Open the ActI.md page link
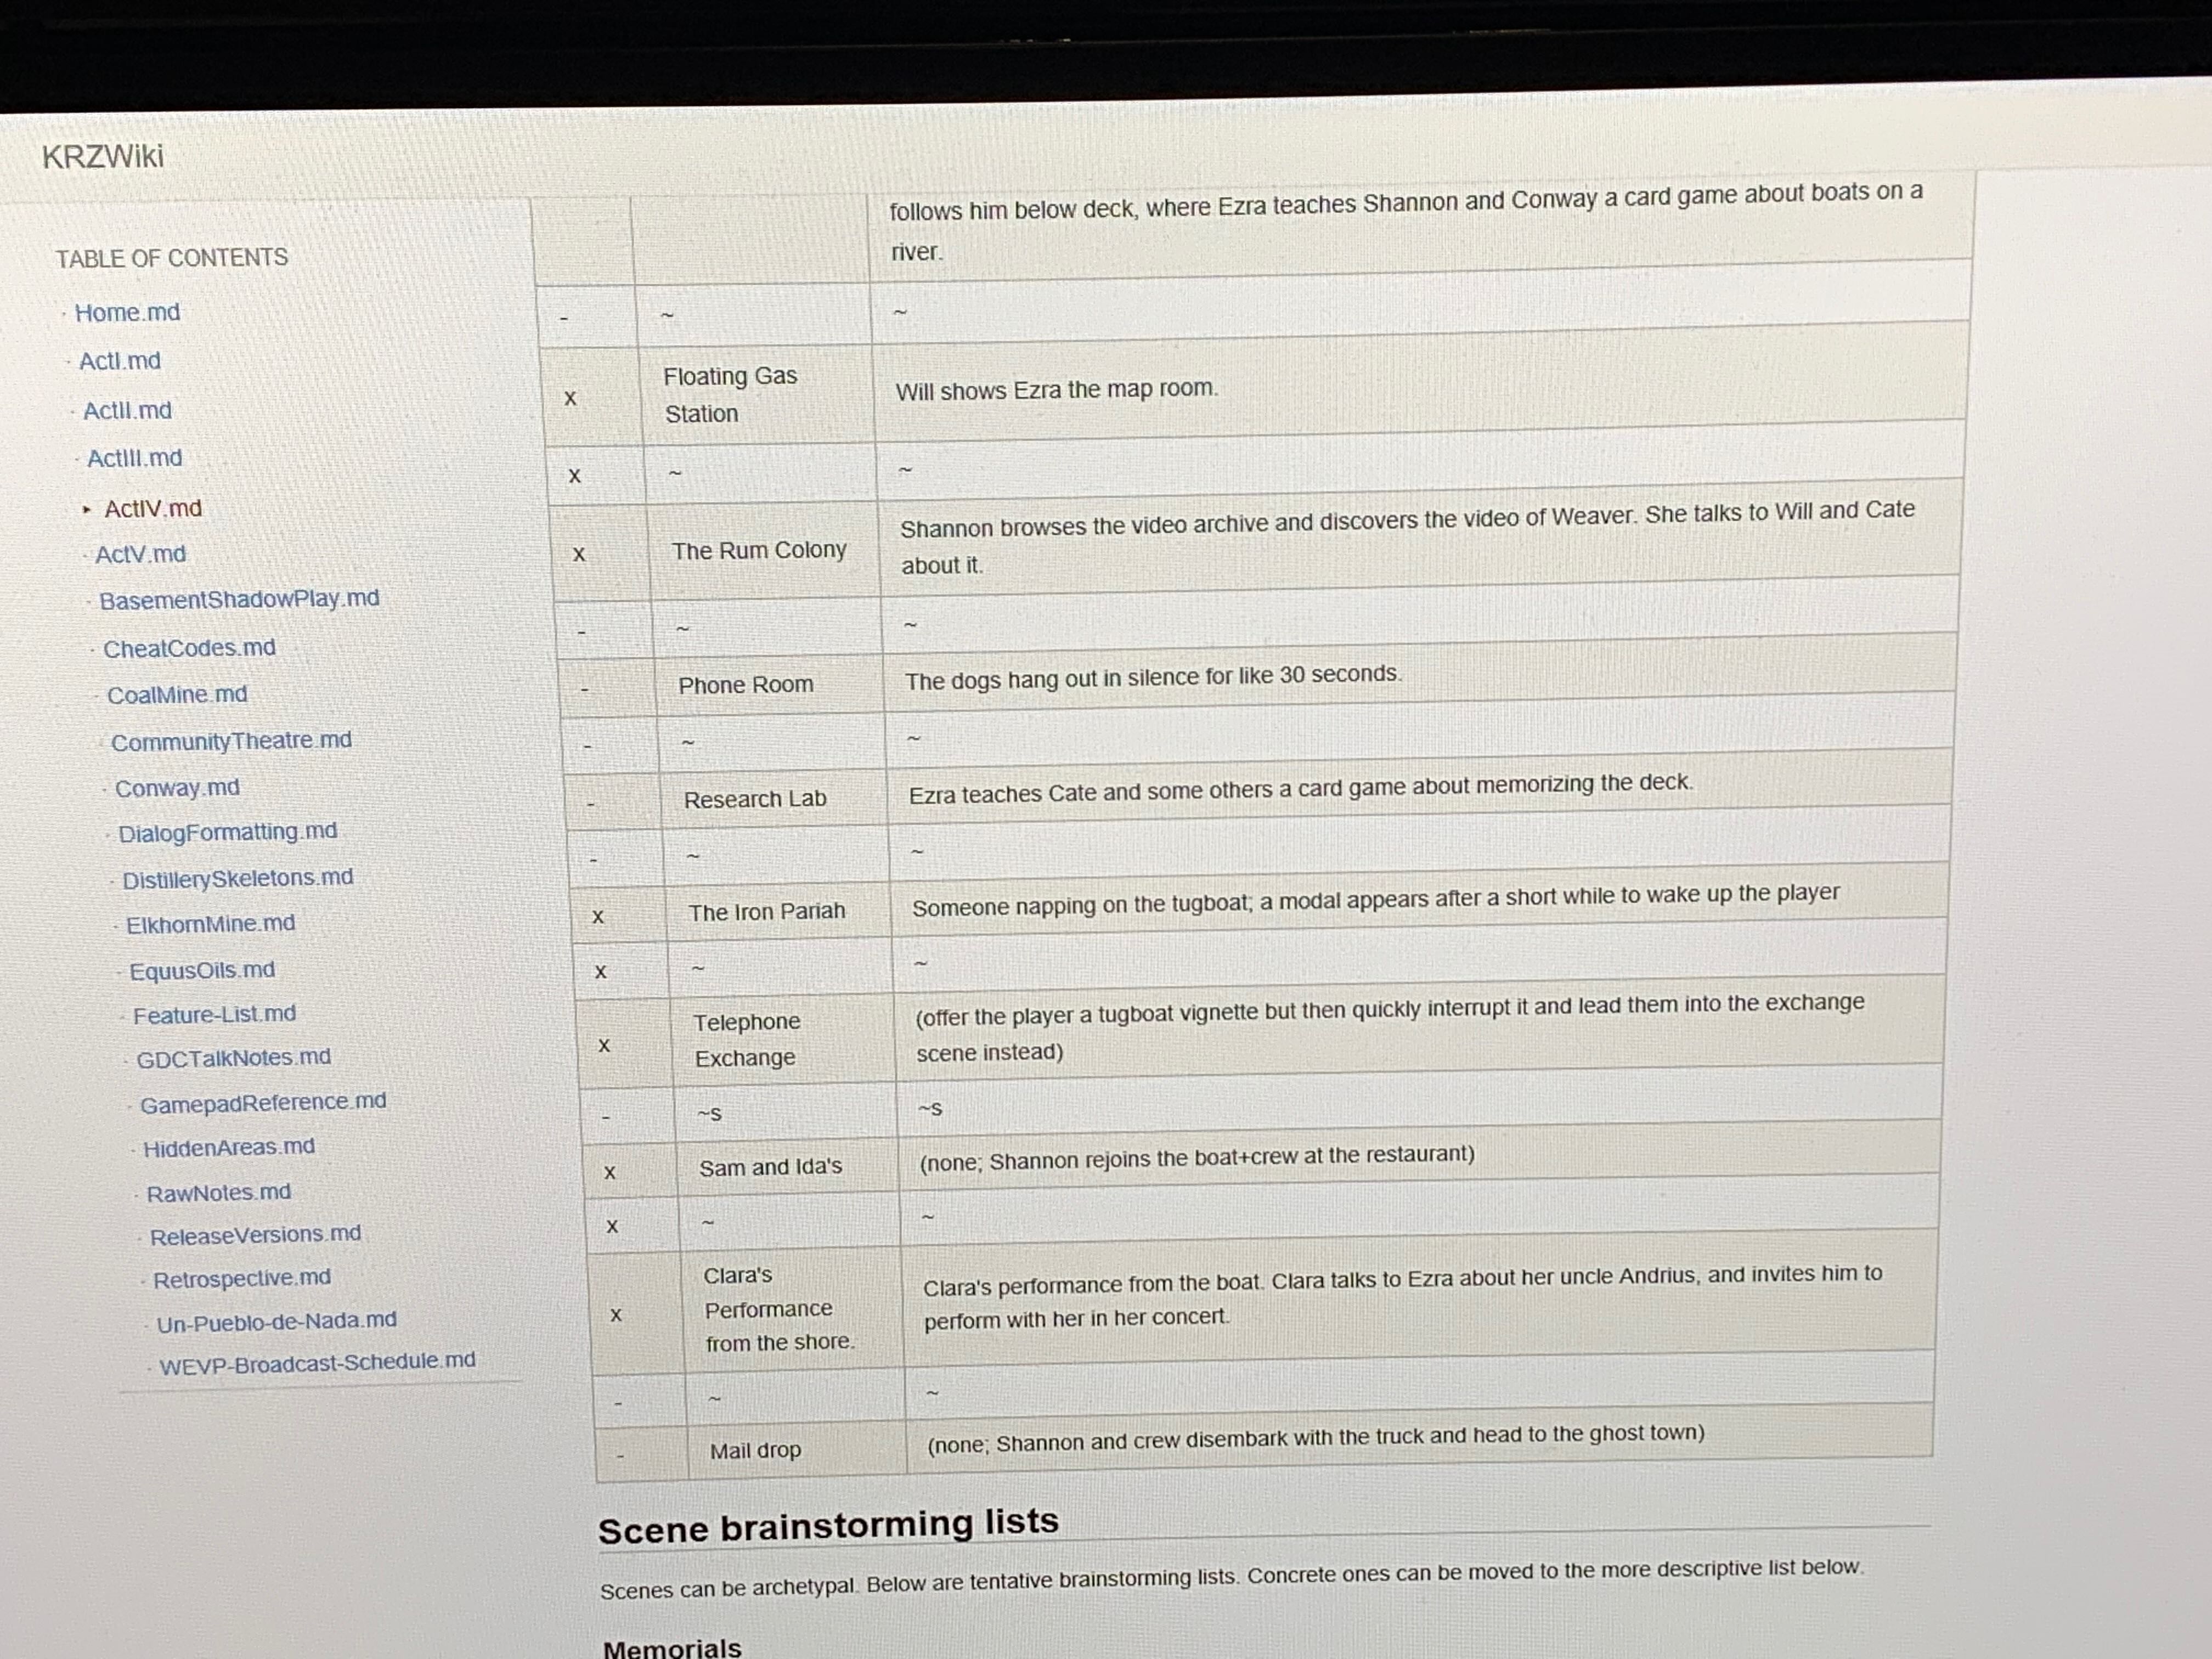The image size is (2212, 1659). point(120,361)
